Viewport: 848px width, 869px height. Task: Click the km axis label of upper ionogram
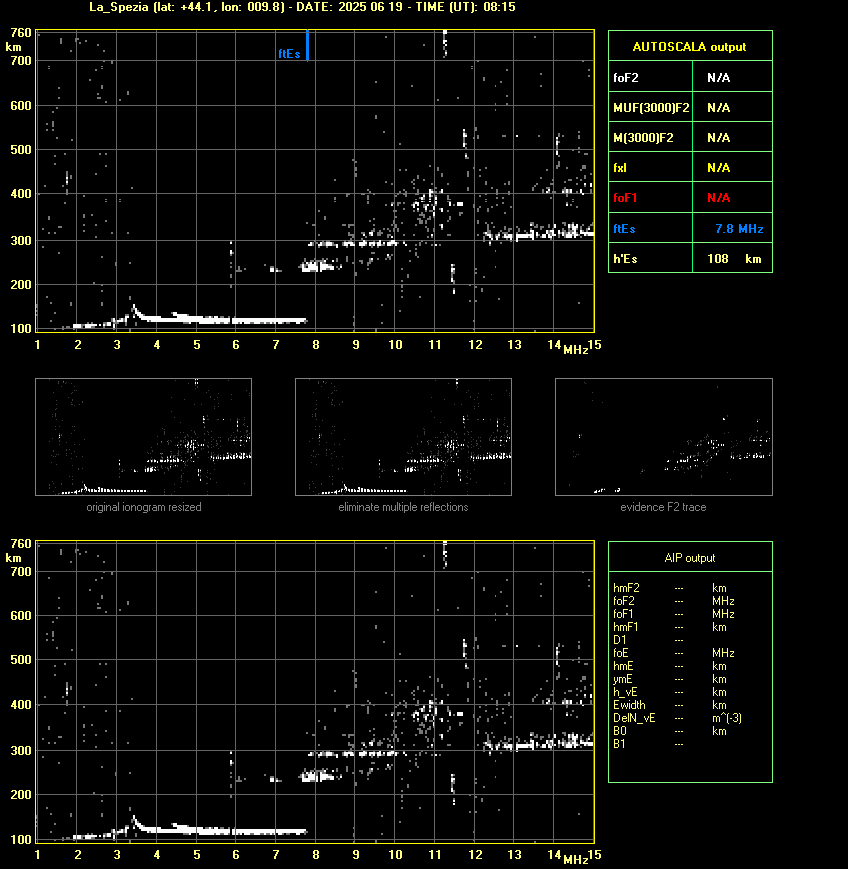(x=13, y=47)
